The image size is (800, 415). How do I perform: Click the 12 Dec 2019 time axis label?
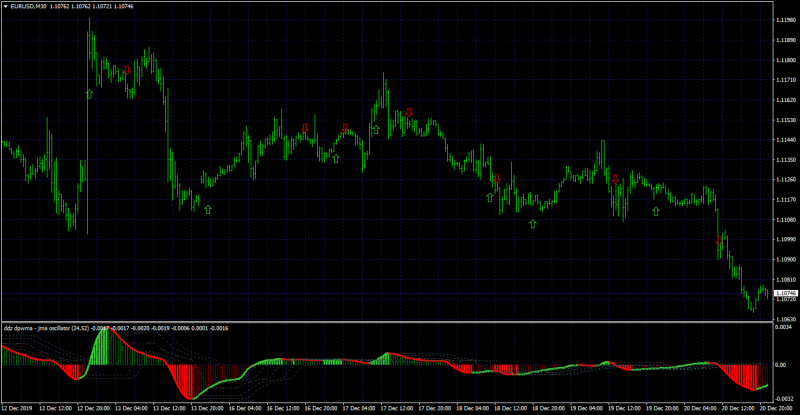[17, 408]
